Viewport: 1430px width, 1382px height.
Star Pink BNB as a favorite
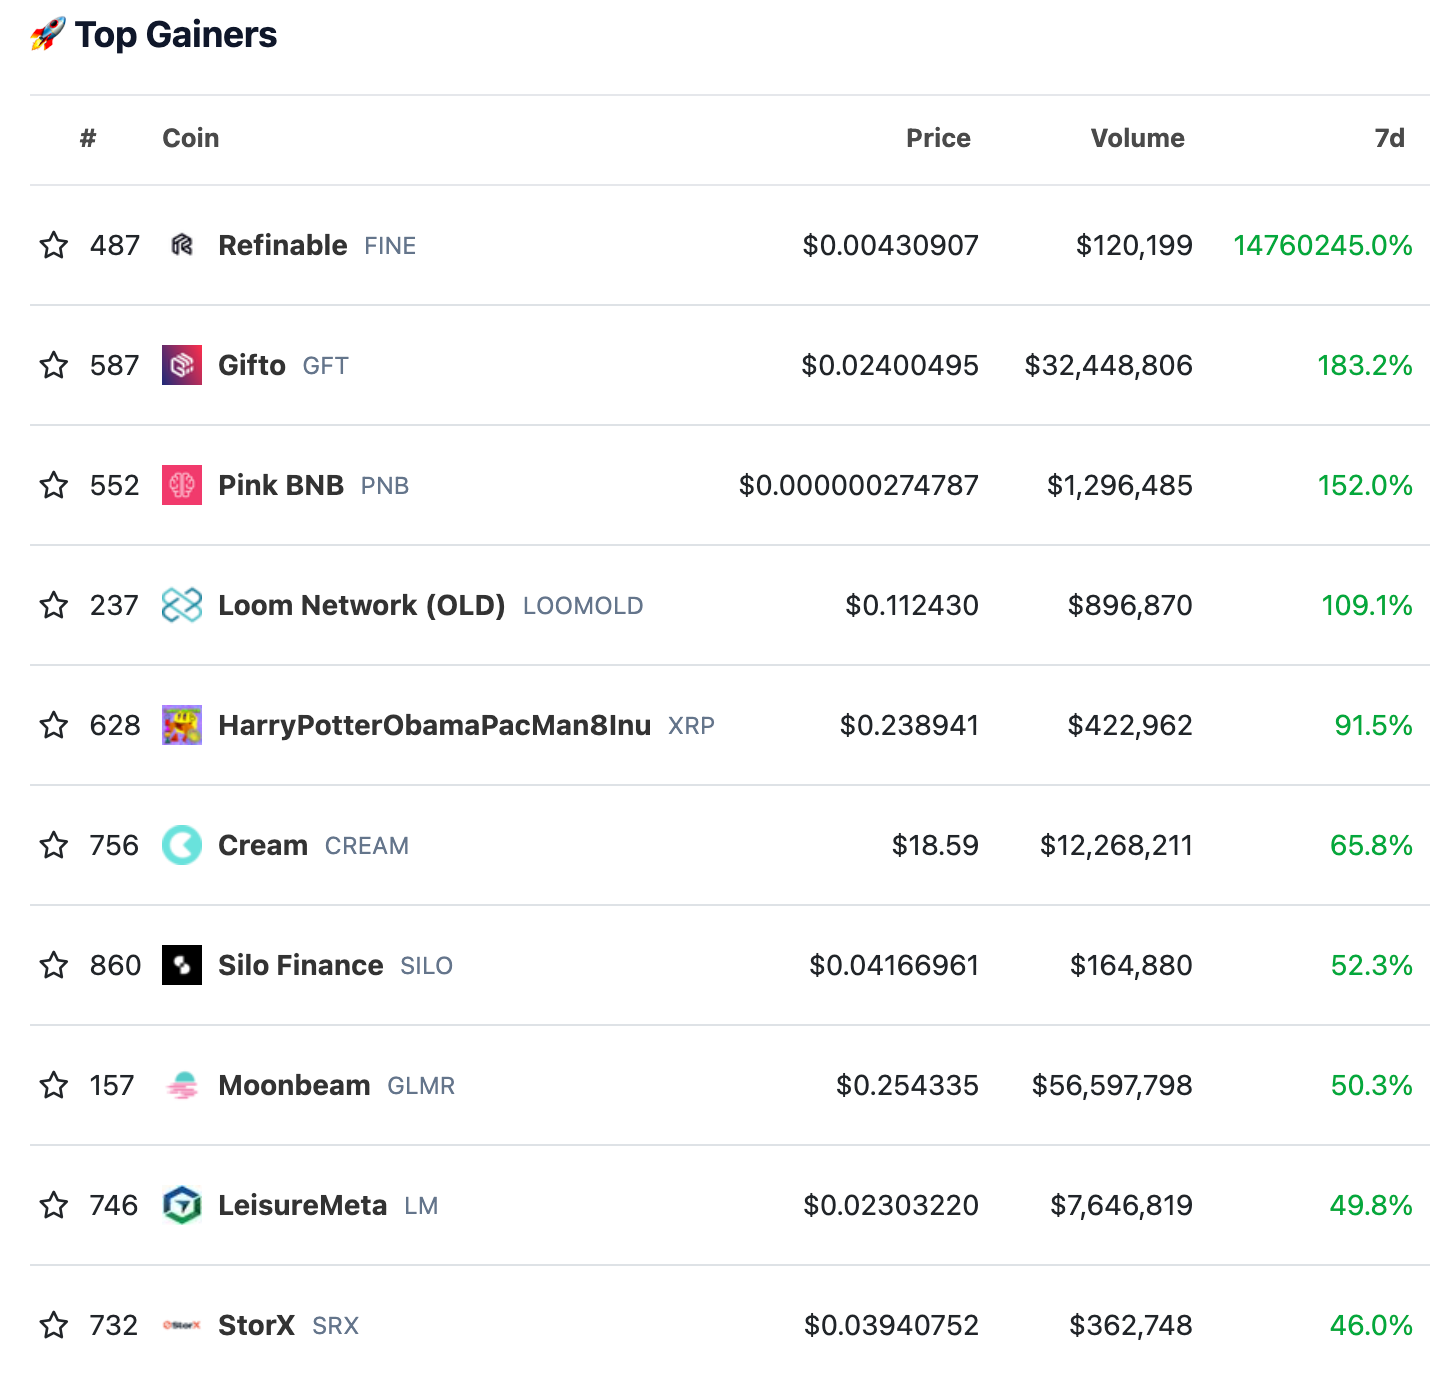click(x=54, y=485)
